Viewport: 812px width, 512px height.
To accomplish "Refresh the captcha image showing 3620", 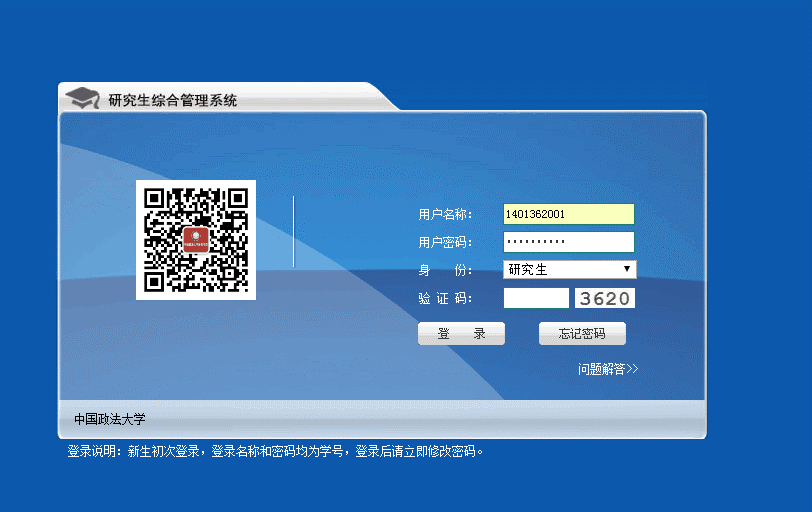I will (605, 298).
